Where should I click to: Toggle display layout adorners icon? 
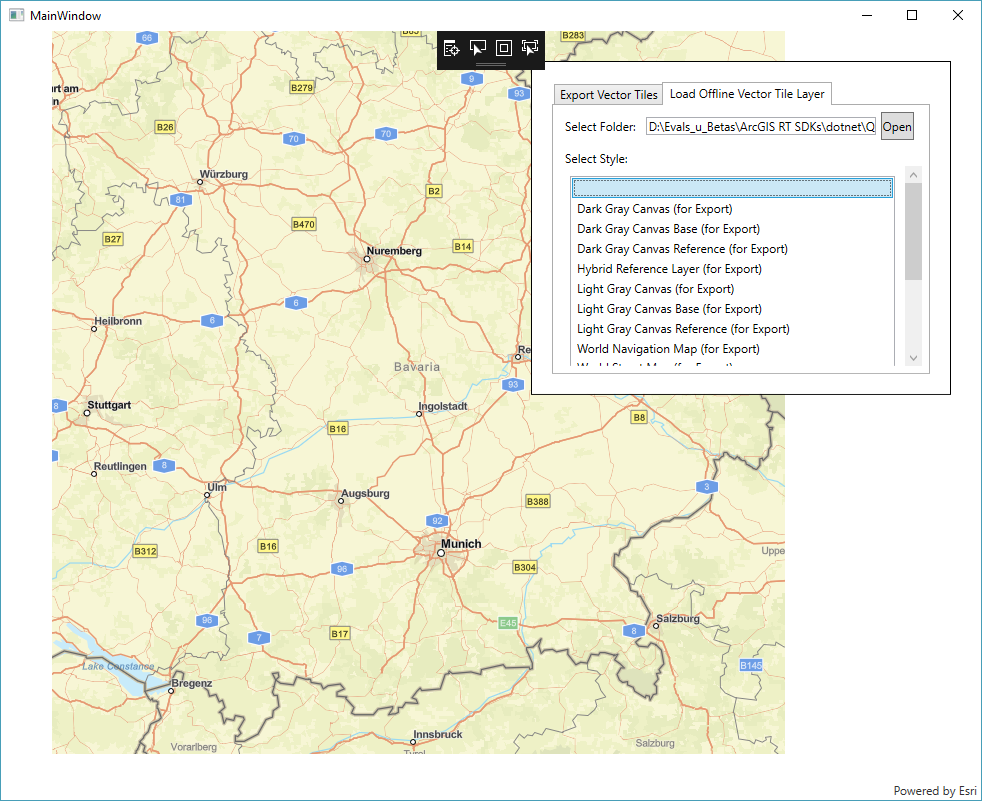[x=504, y=48]
